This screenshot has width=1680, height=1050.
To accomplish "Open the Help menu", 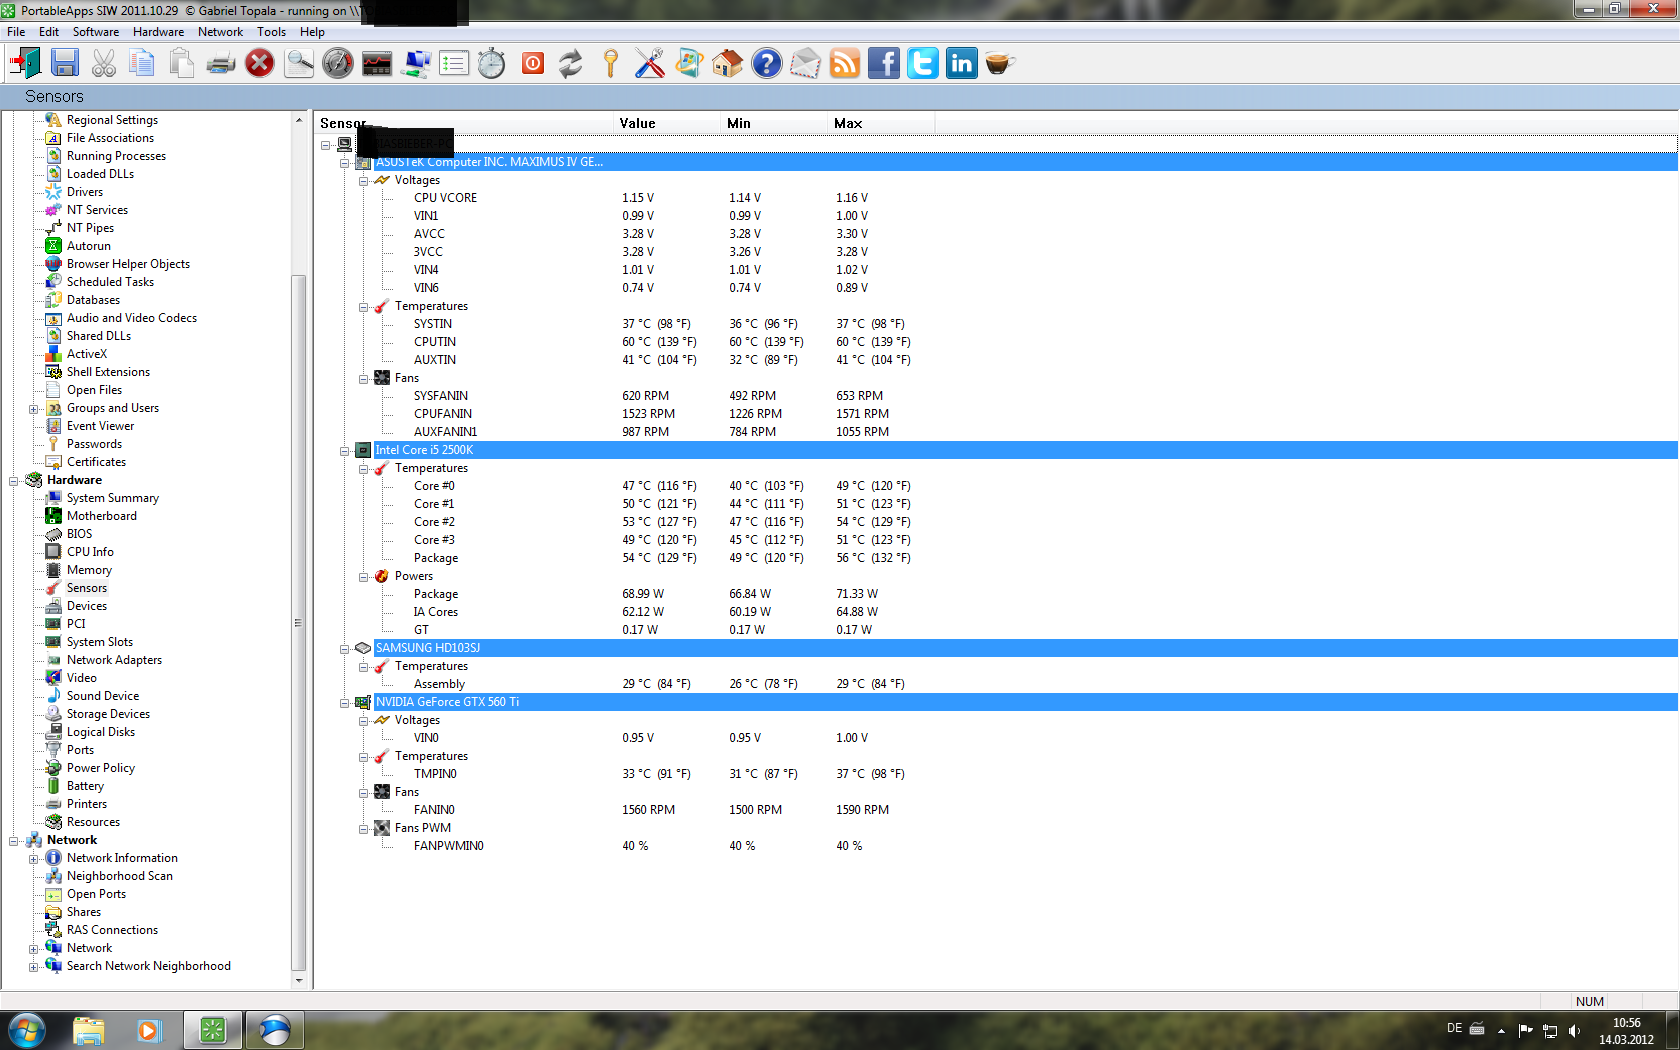I will click(x=312, y=32).
